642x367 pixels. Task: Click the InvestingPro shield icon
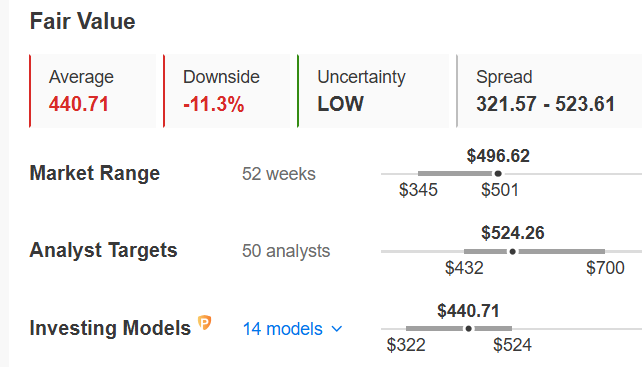click(x=204, y=323)
